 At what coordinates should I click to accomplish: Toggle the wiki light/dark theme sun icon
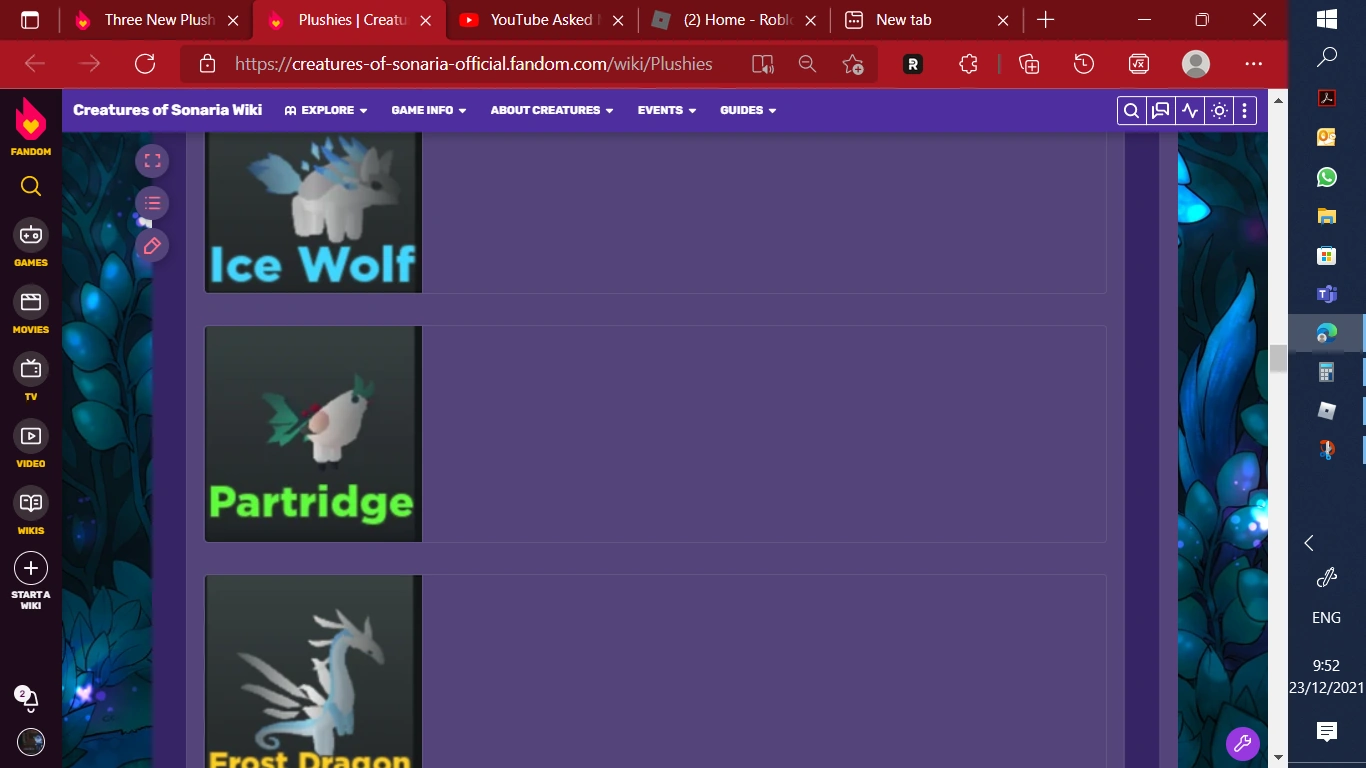1218,110
